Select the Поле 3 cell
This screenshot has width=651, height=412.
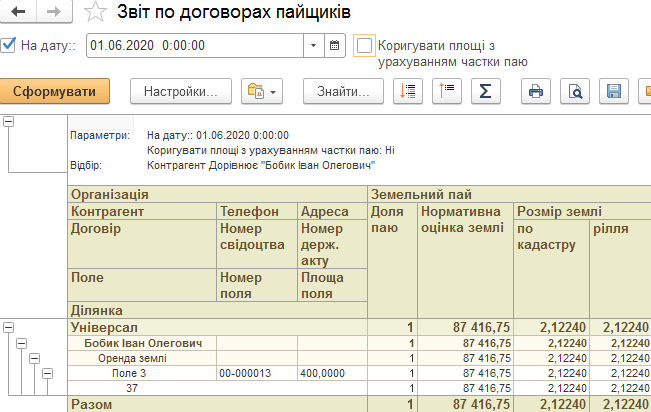pos(142,373)
